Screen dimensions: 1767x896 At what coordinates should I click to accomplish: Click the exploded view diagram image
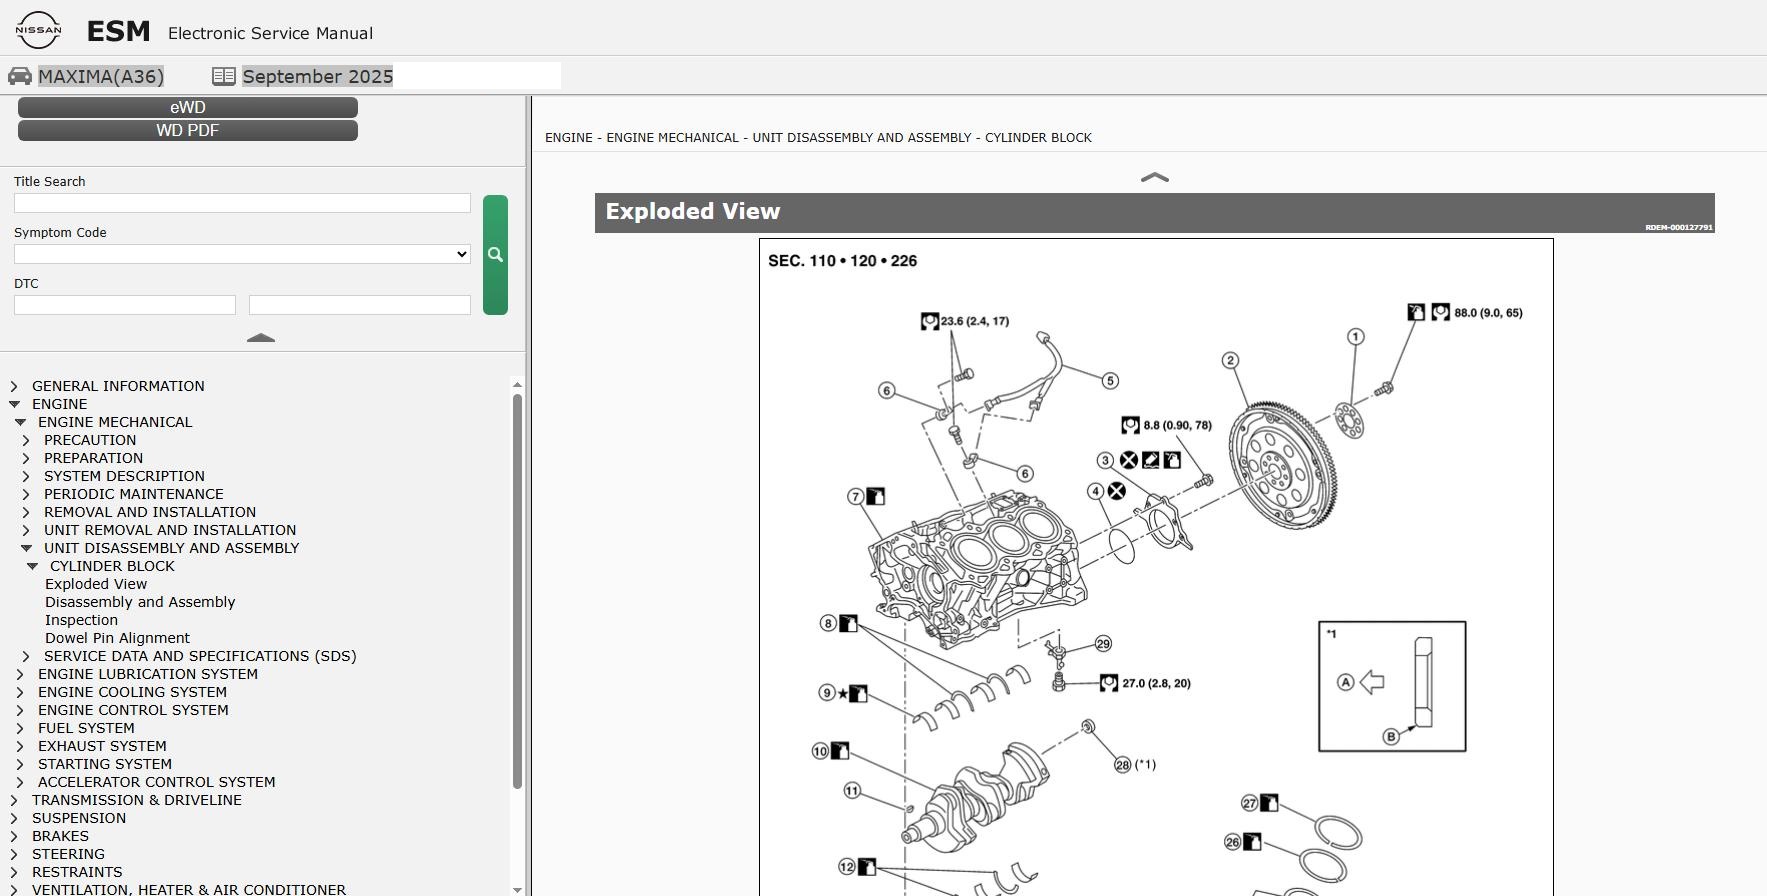[1156, 567]
